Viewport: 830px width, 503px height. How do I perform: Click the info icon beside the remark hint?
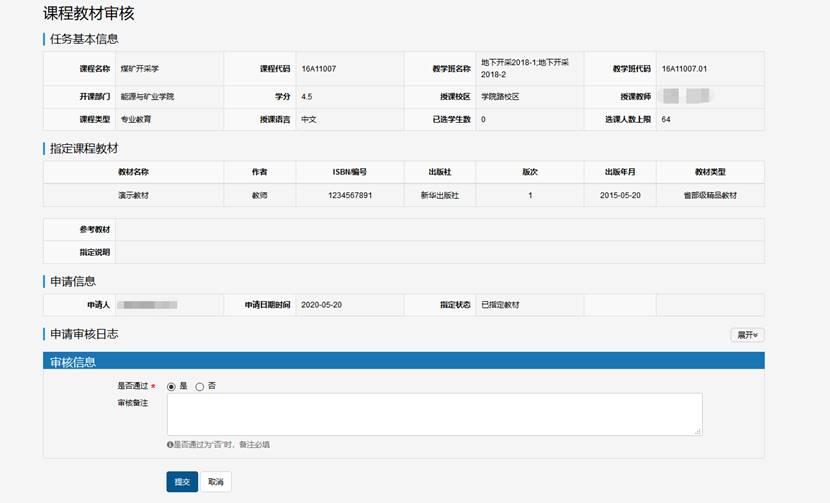[x=170, y=444]
